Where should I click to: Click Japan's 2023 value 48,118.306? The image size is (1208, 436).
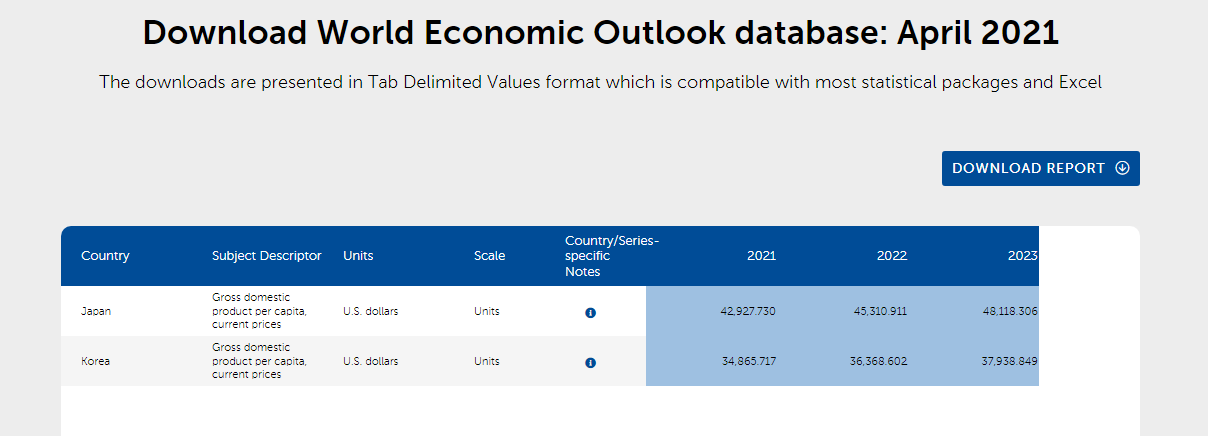click(1010, 311)
